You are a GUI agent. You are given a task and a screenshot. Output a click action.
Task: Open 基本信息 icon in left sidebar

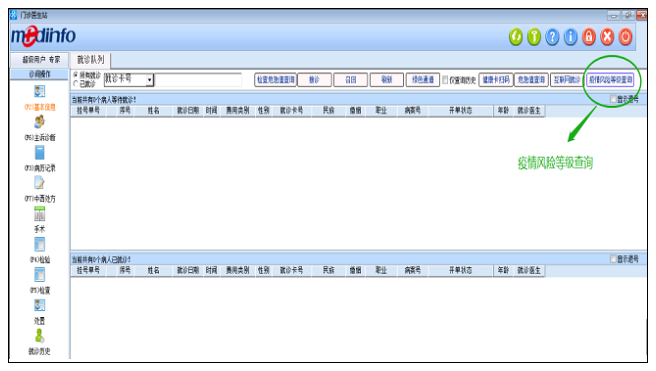[40, 91]
